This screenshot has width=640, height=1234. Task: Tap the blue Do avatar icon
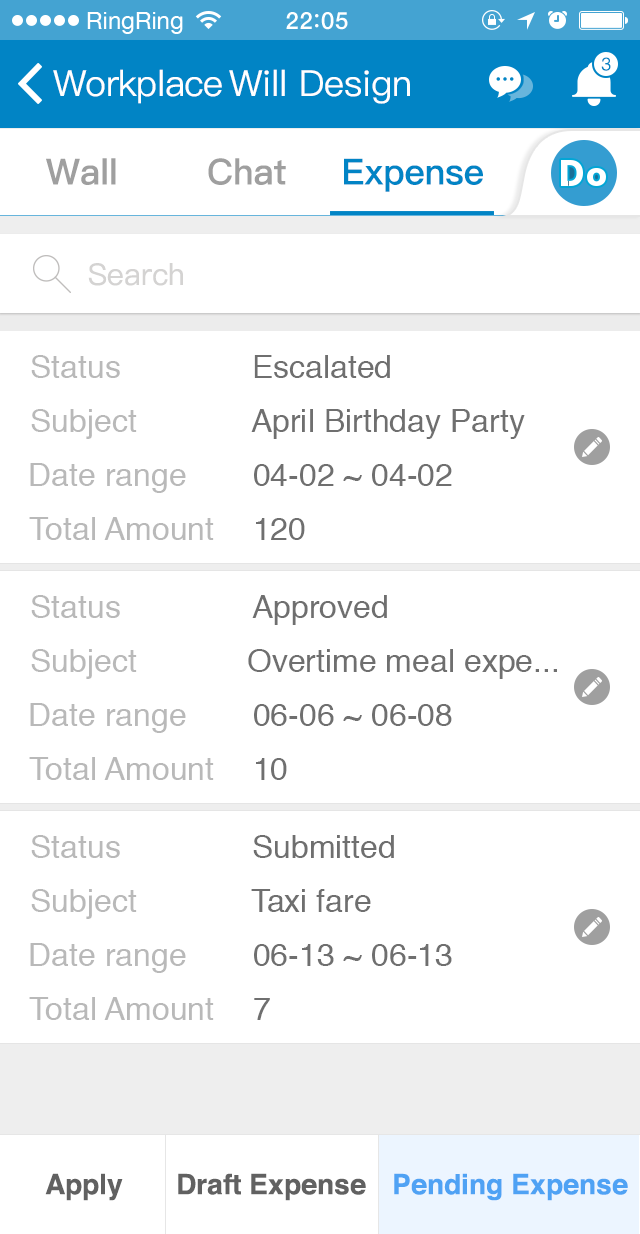tap(584, 174)
